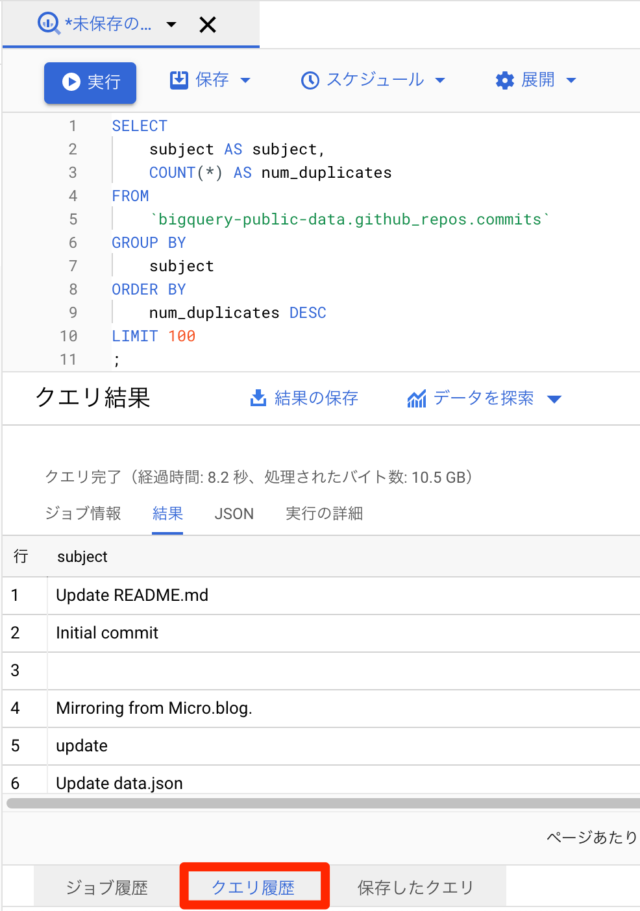Switch to the JSON tab
This screenshot has height=911, width=640.
click(x=234, y=514)
